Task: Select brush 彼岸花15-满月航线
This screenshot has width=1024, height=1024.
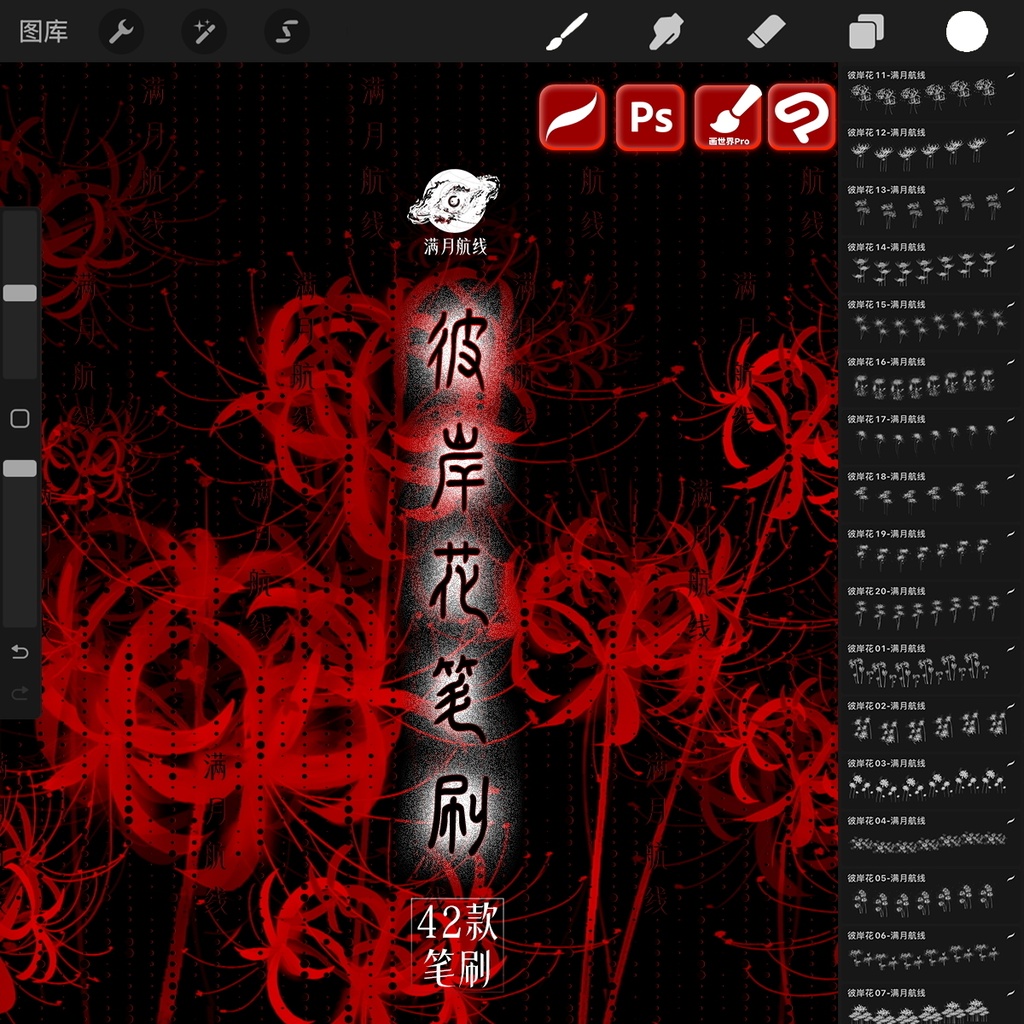Action: [x=931, y=322]
